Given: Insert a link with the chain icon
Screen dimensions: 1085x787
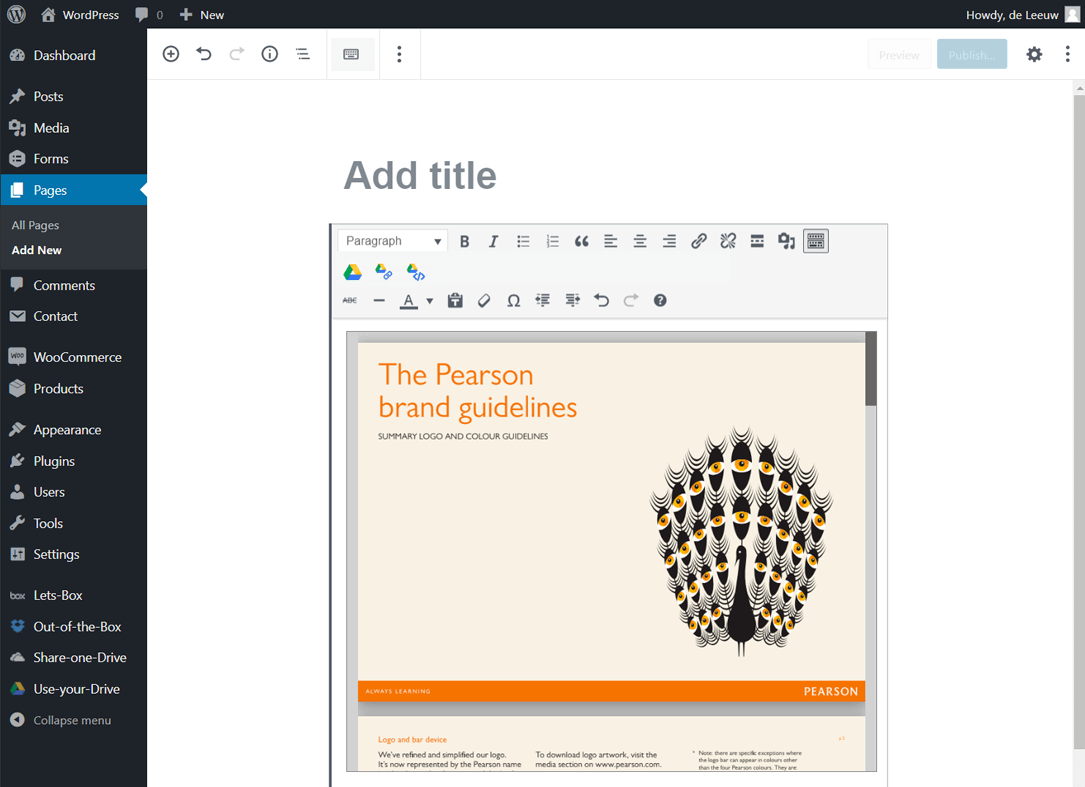Looking at the screenshot, I should click(x=699, y=241).
